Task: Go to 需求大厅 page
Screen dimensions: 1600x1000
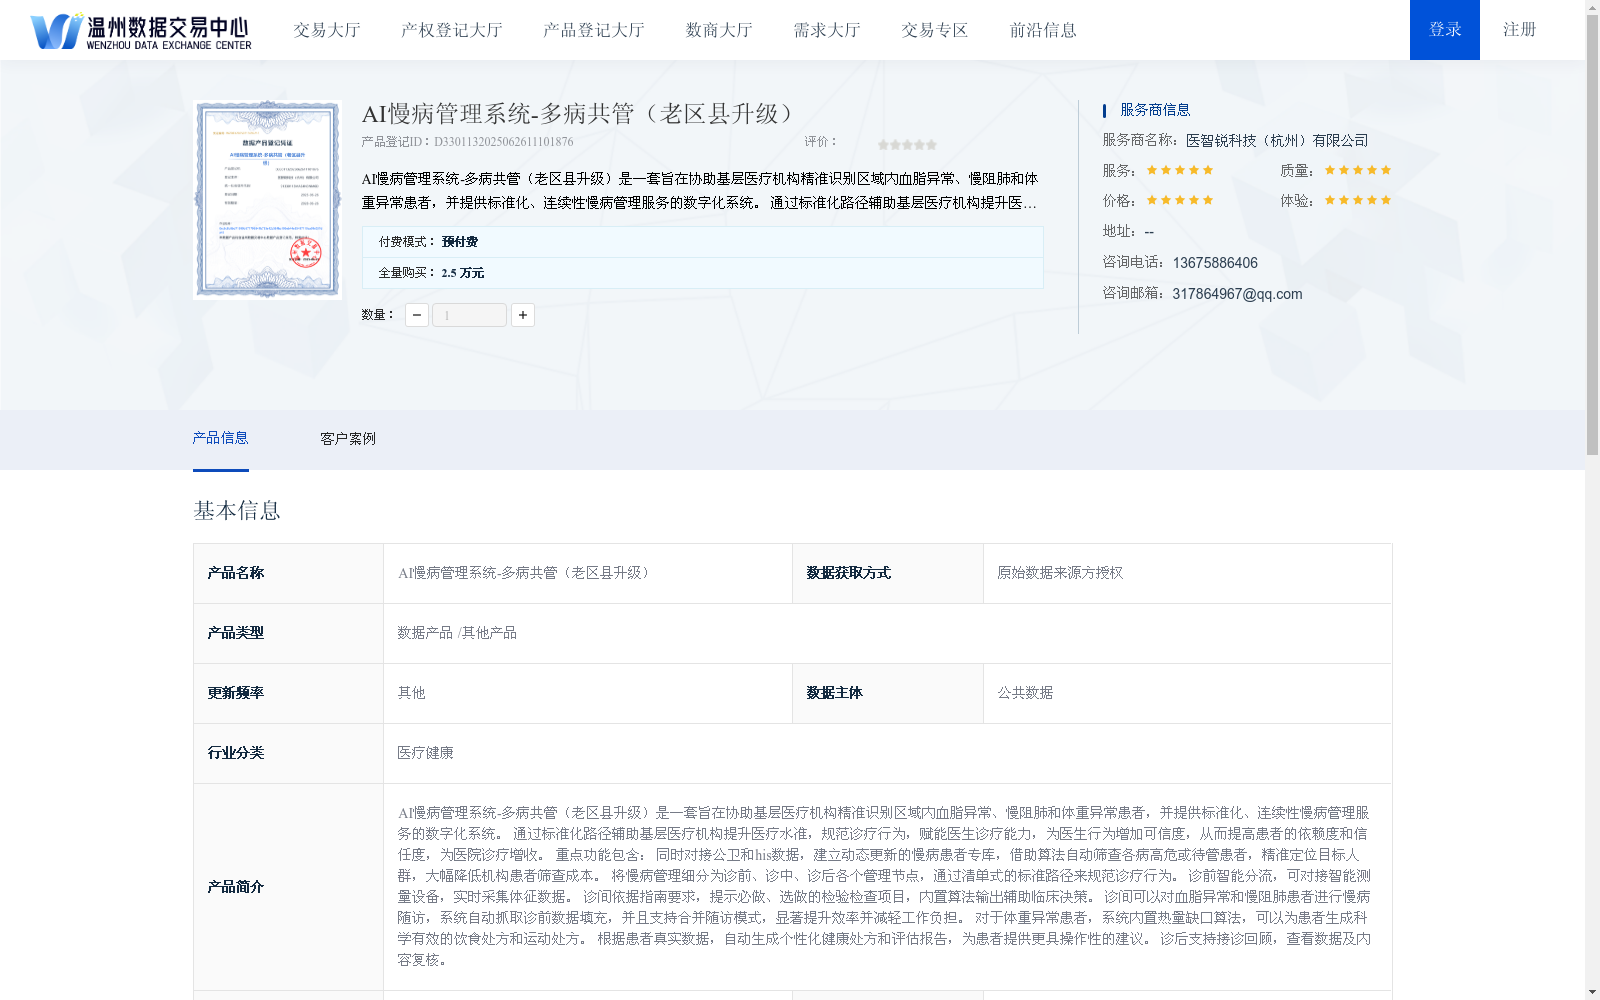Action: 826,30
